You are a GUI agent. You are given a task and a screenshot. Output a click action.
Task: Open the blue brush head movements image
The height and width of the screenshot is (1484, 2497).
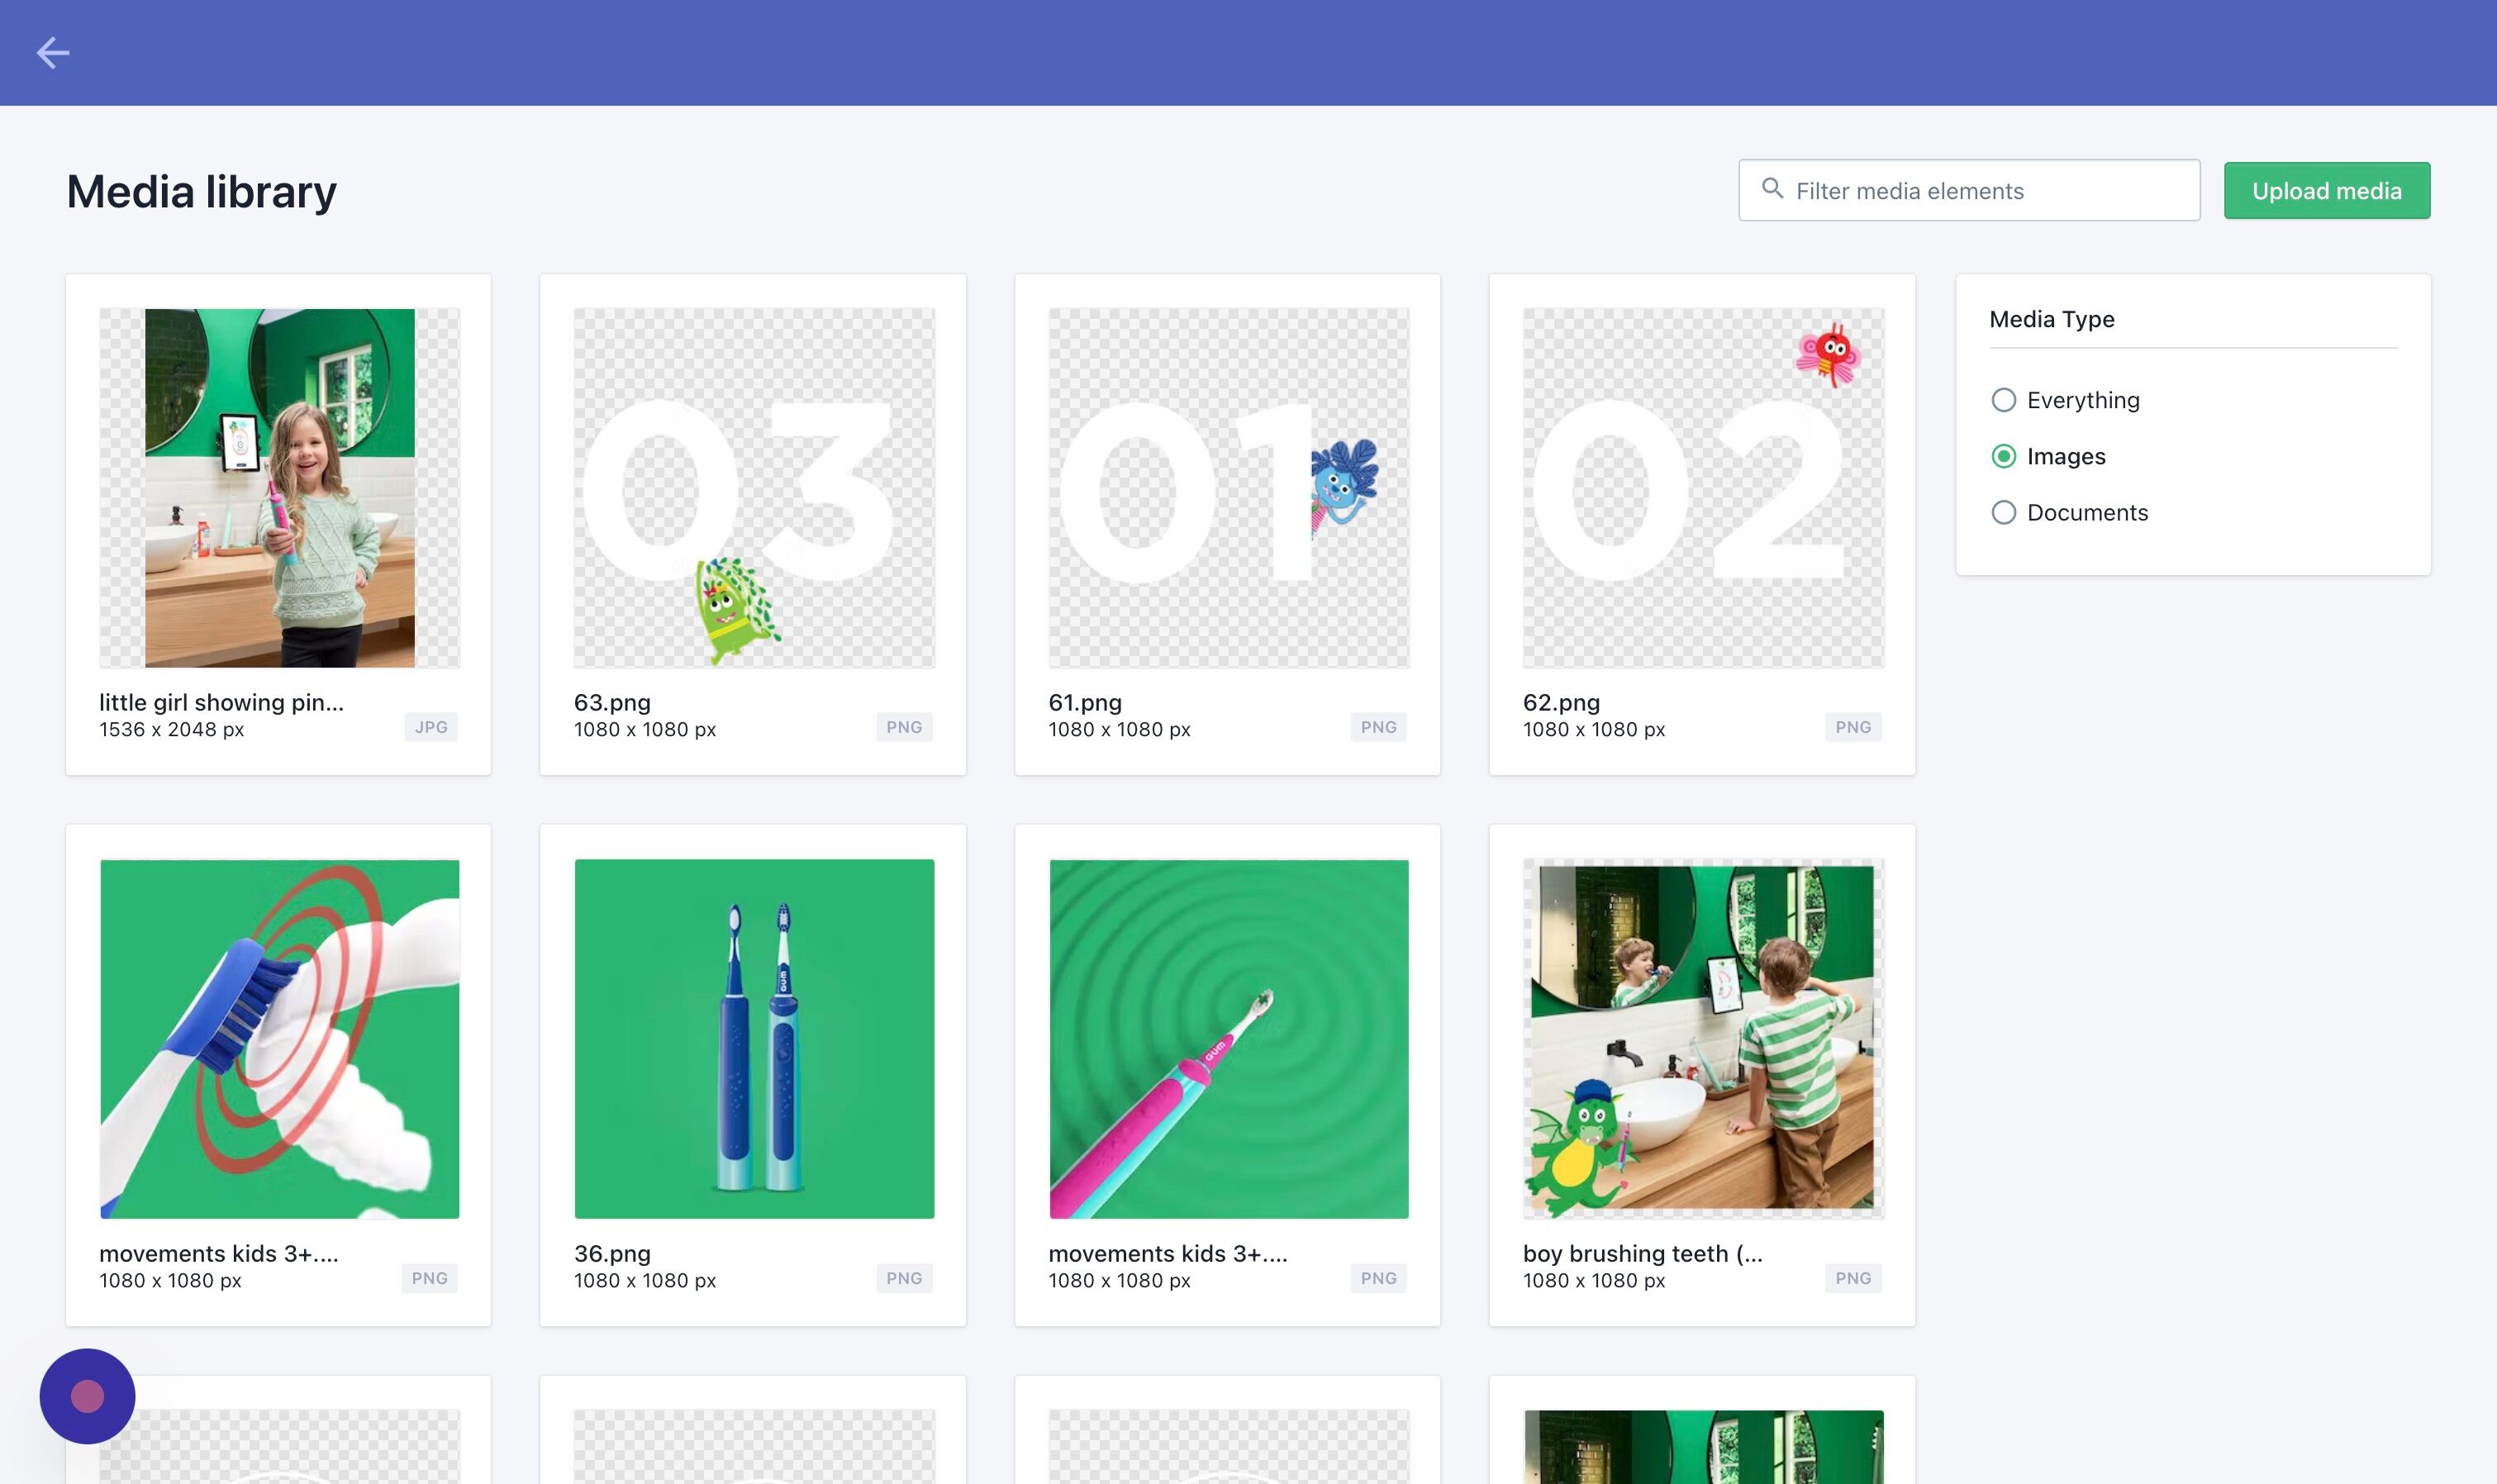tap(279, 1039)
